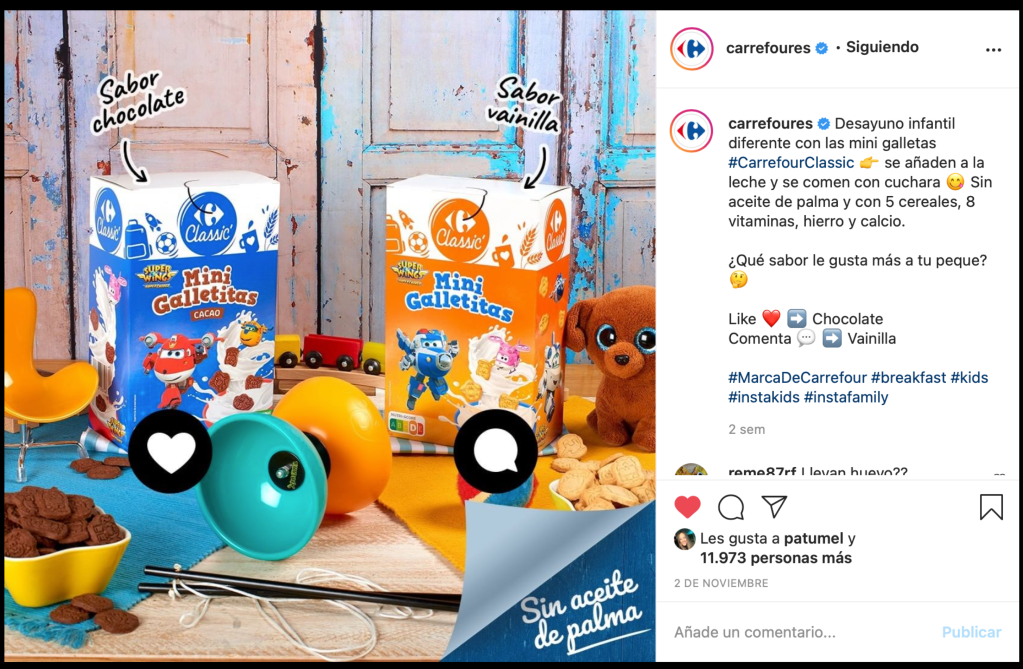Toggle the Siguiendo following status
This screenshot has width=1023, height=669.
pos(882,47)
